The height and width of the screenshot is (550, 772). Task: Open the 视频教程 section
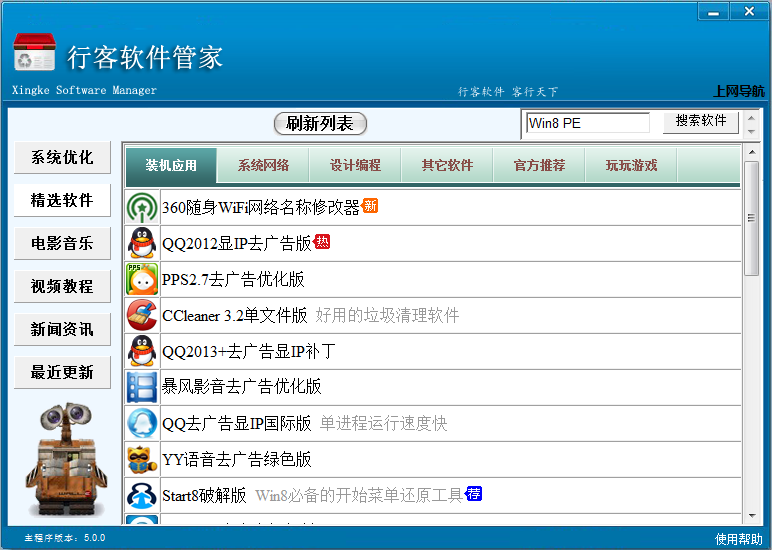pyautogui.click(x=62, y=287)
